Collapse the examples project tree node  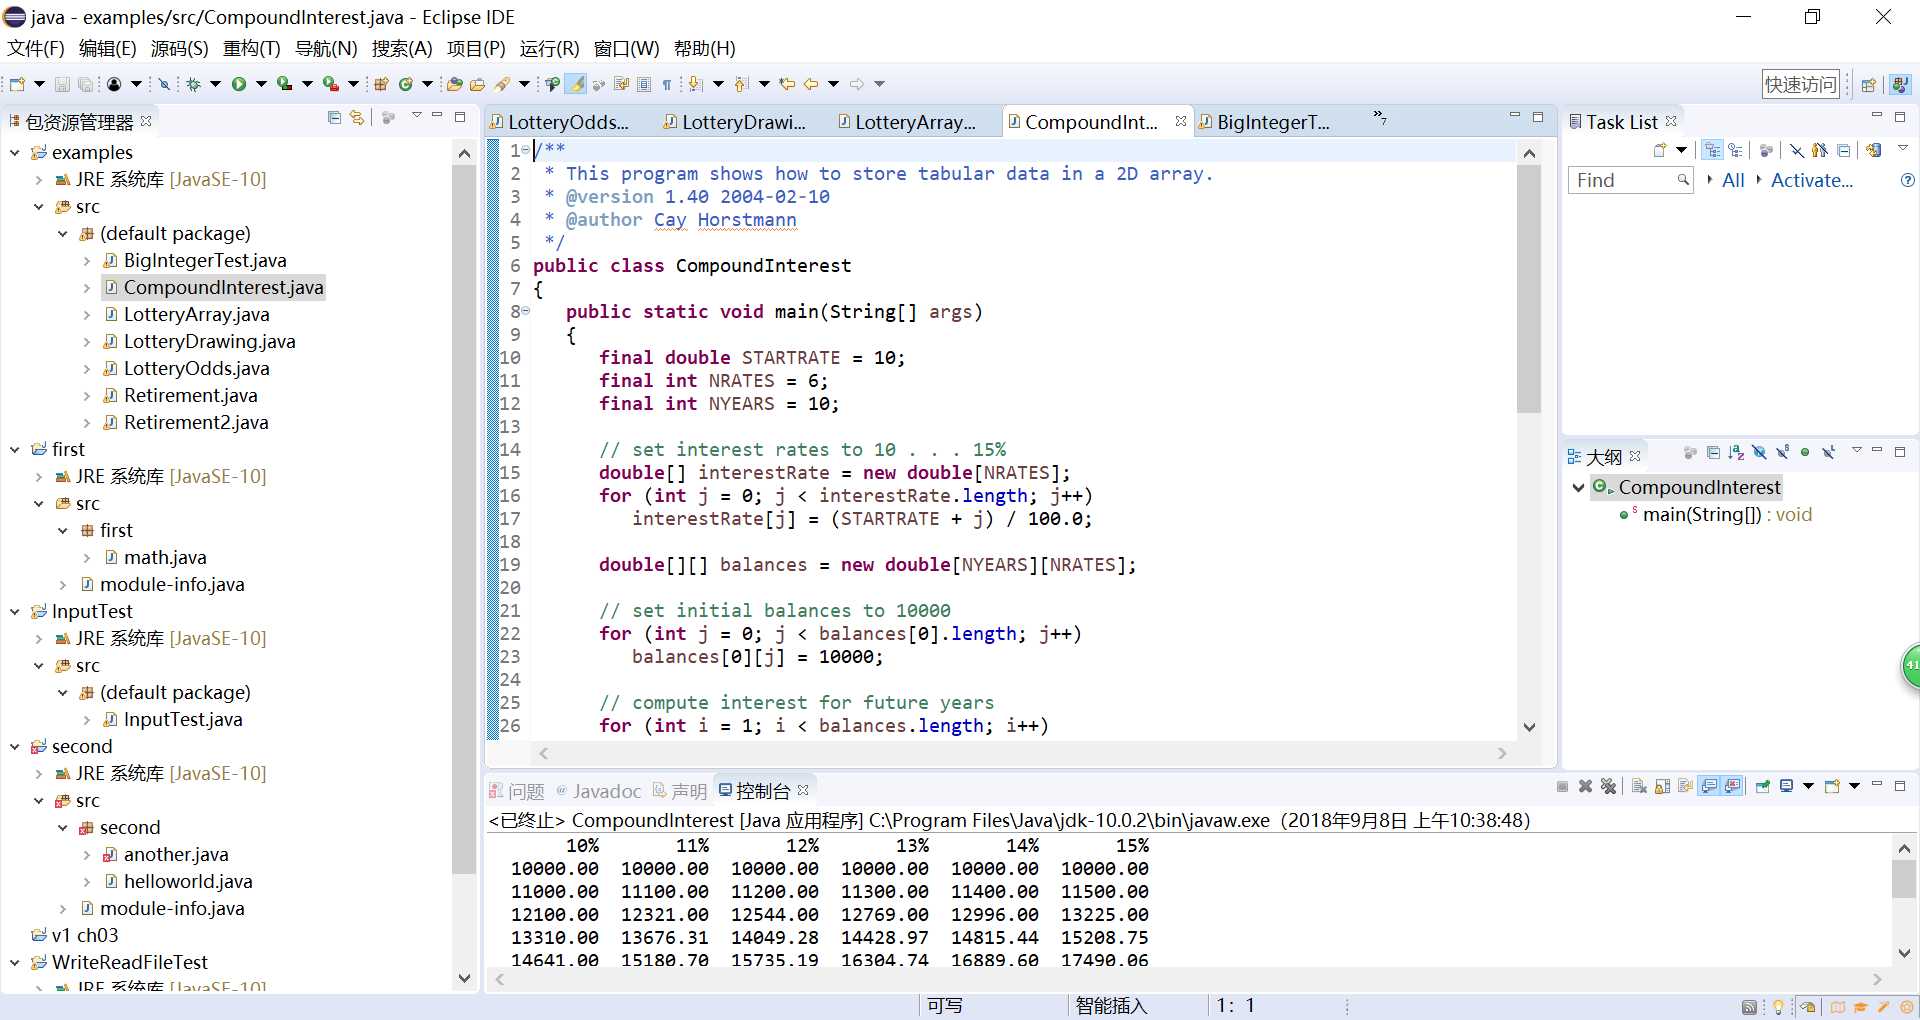[15, 152]
